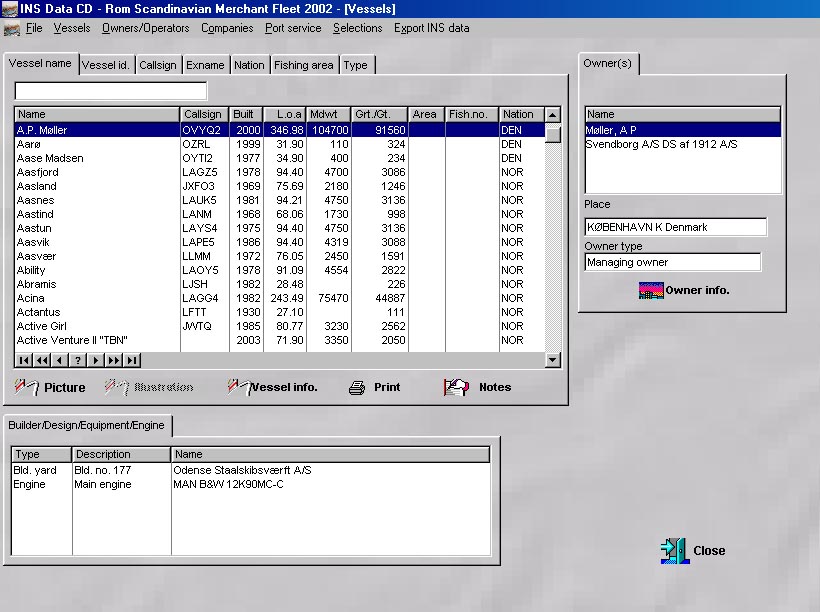This screenshot has width=820, height=612.
Task: Select vessel row Abramis
Action: tap(280, 284)
